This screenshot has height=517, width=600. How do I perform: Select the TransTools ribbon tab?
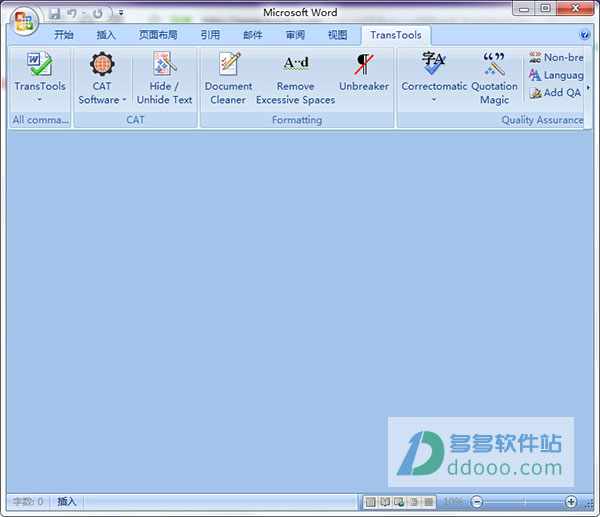396,35
